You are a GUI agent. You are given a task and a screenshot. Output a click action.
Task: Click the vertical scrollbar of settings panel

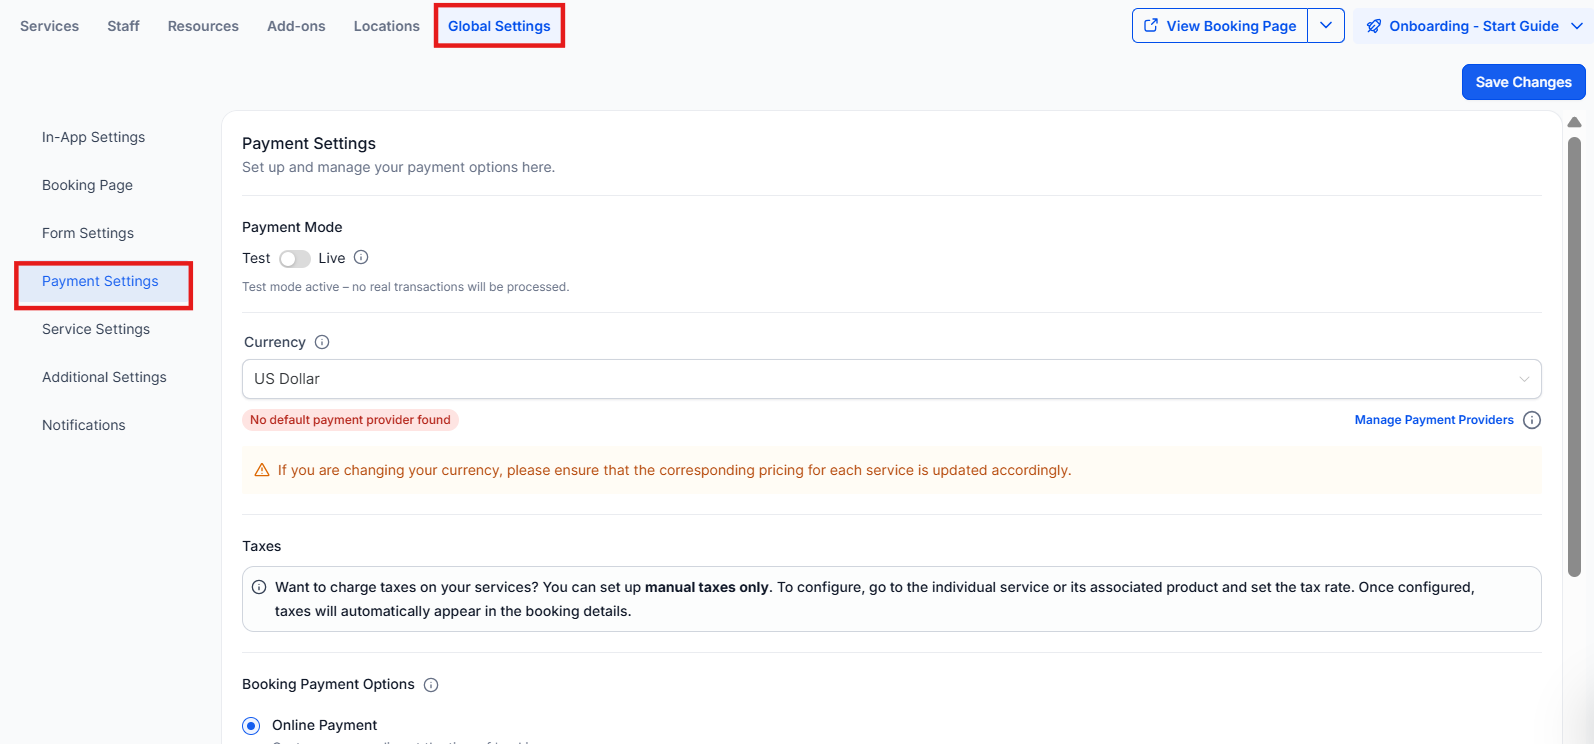coord(1574,350)
